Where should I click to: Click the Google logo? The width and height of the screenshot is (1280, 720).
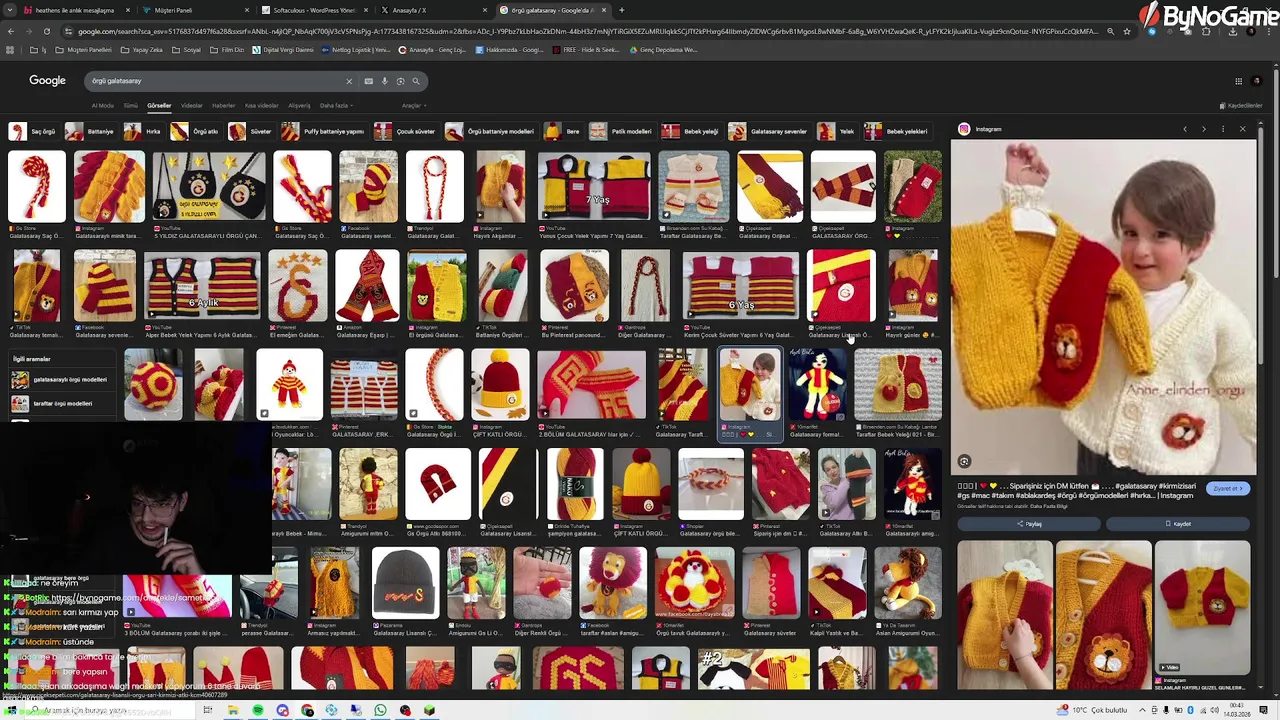coord(47,80)
